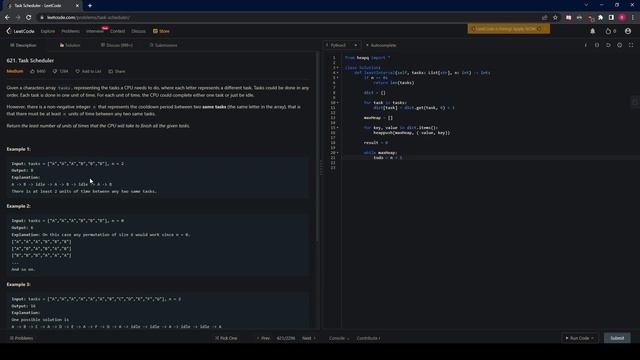The width and height of the screenshot is (640, 360).
Task: Go to the Prev problem
Action: pyautogui.click(x=263, y=338)
